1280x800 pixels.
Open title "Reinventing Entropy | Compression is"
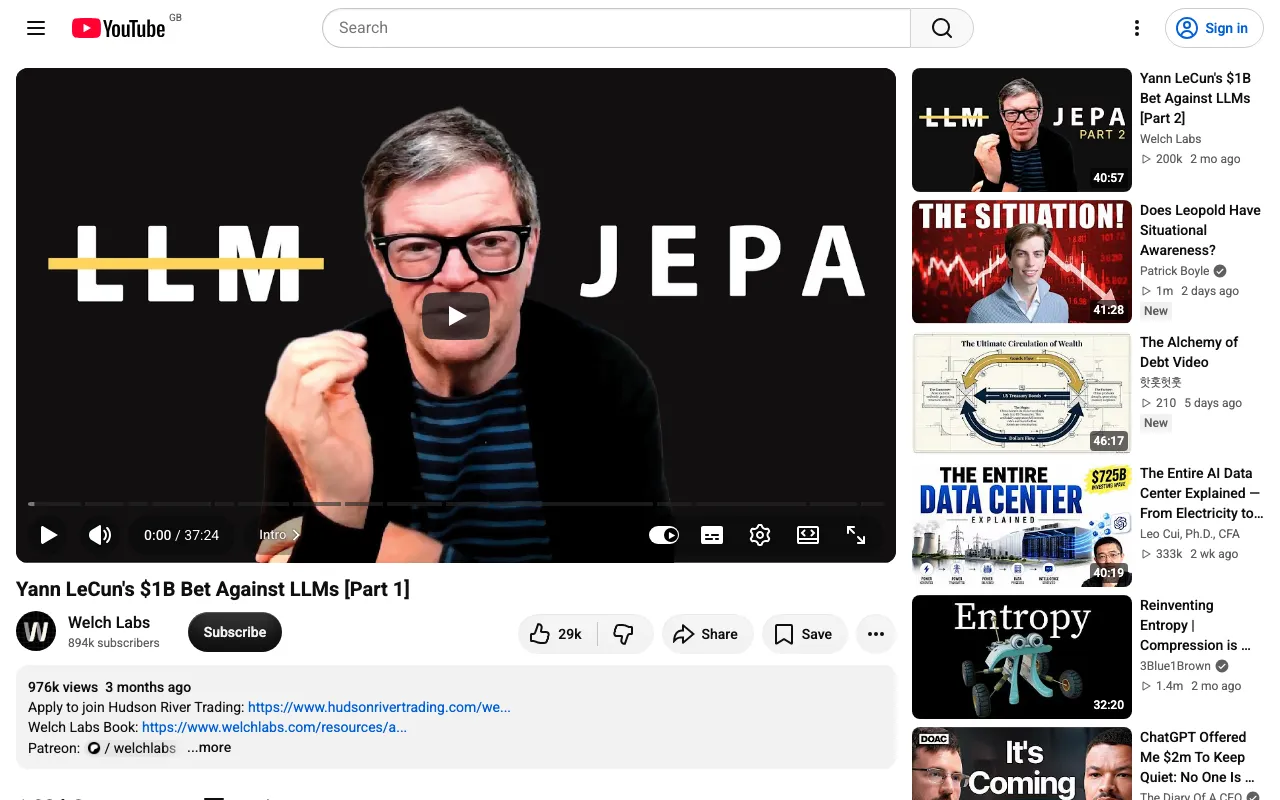1196,625
